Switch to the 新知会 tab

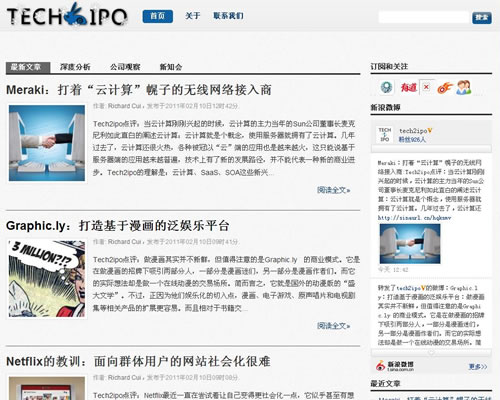(x=171, y=67)
